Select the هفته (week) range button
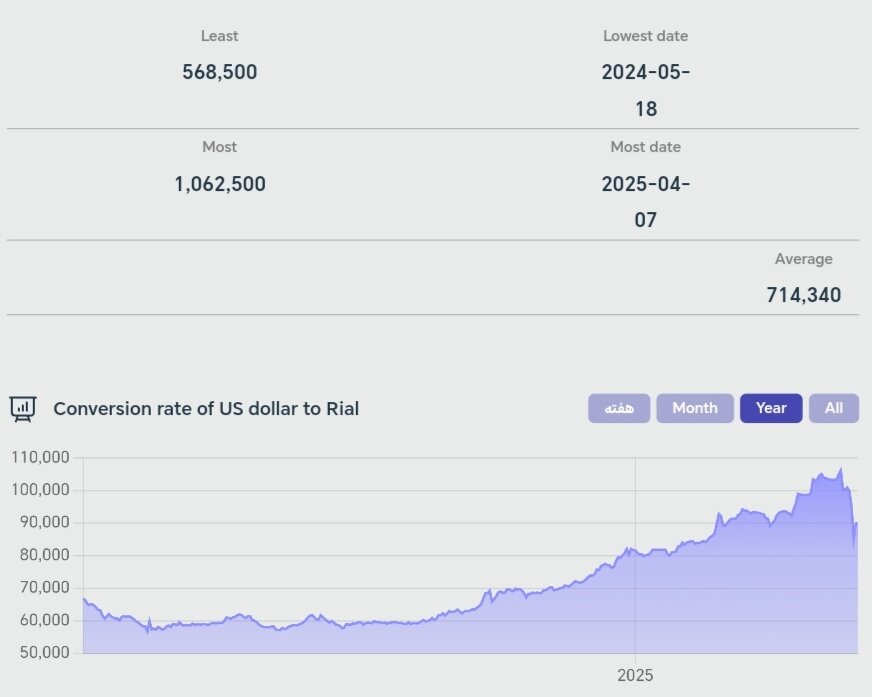Image resolution: width=872 pixels, height=697 pixels. tap(619, 408)
